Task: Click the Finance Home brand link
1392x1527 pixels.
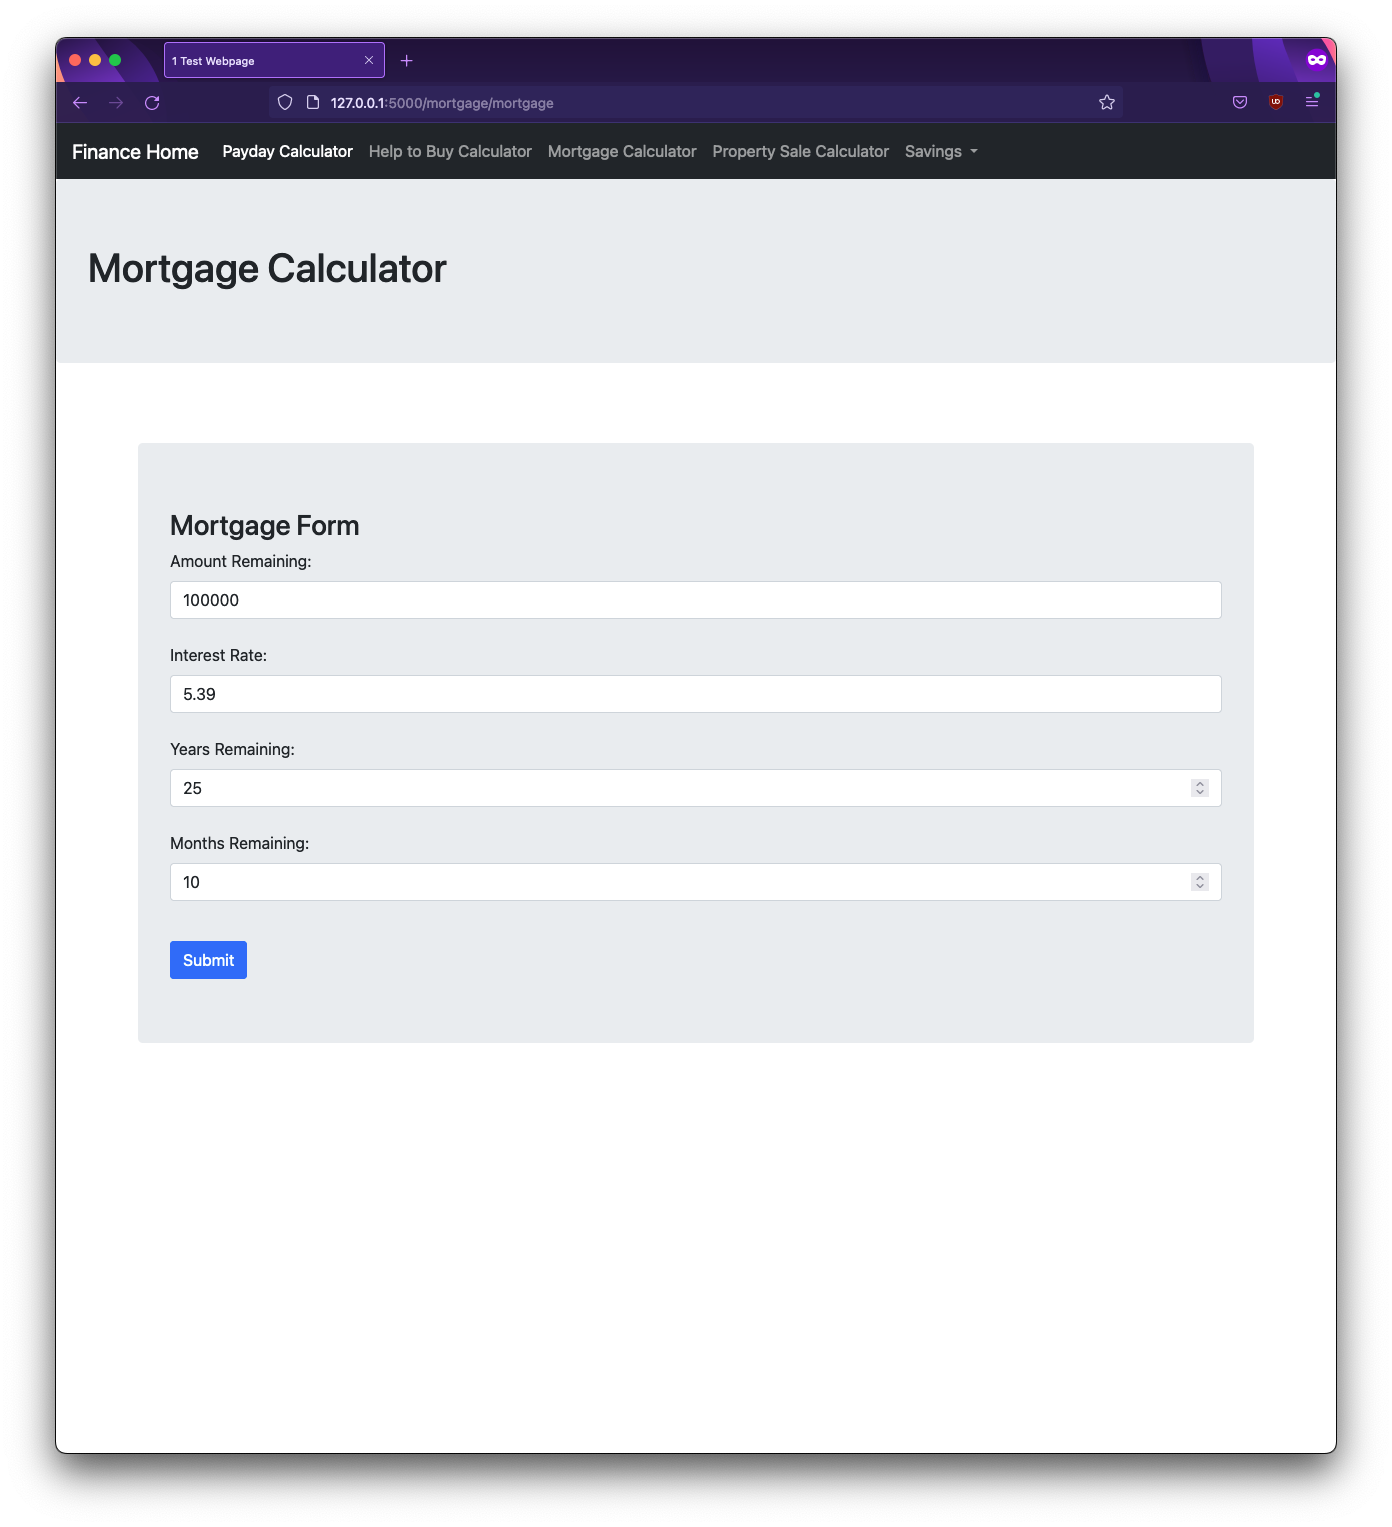Action: pyautogui.click(x=135, y=152)
